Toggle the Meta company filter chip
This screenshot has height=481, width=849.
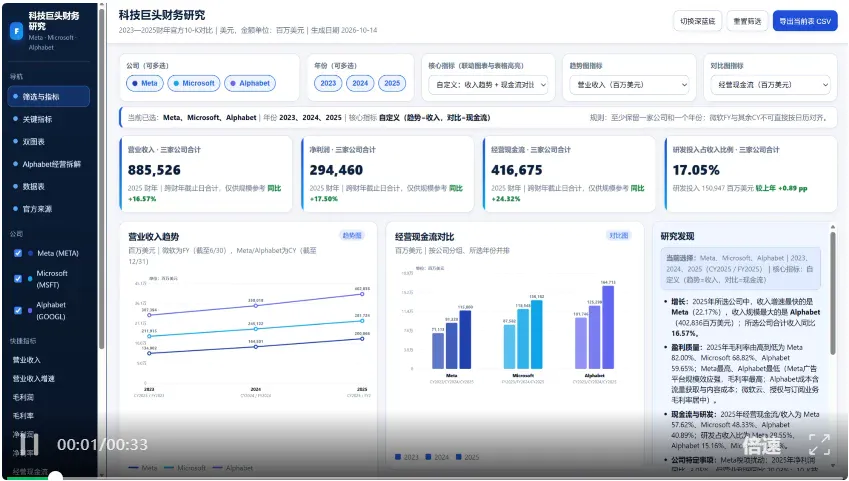(x=145, y=83)
